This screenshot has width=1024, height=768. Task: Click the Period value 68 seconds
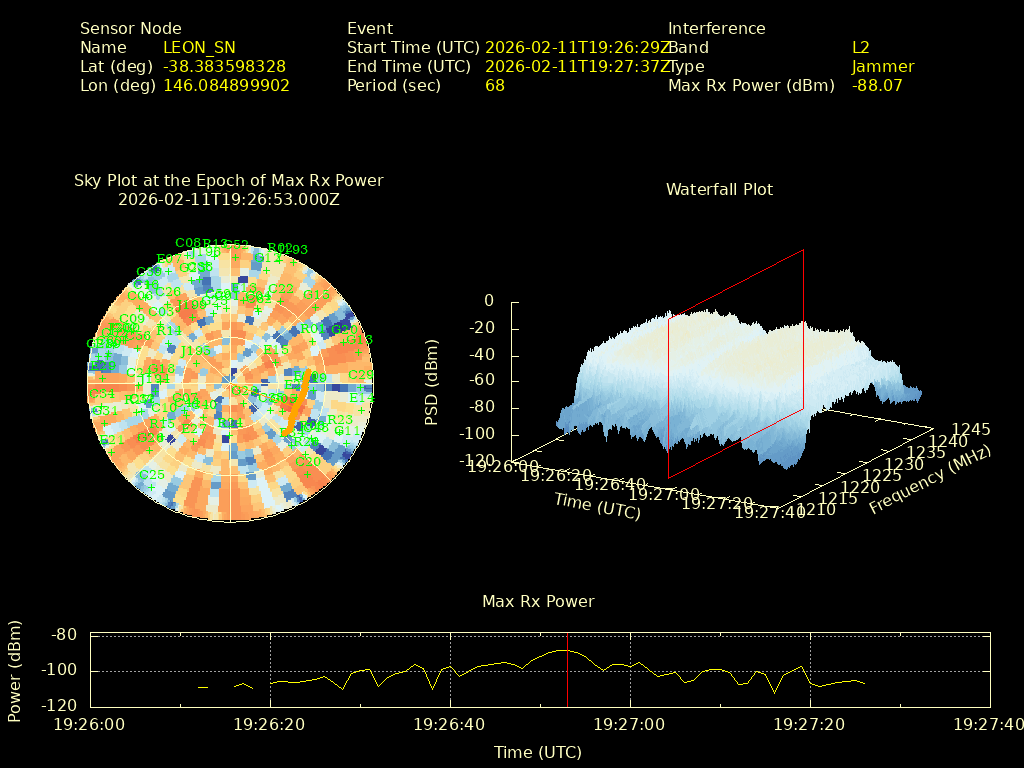coord(495,86)
